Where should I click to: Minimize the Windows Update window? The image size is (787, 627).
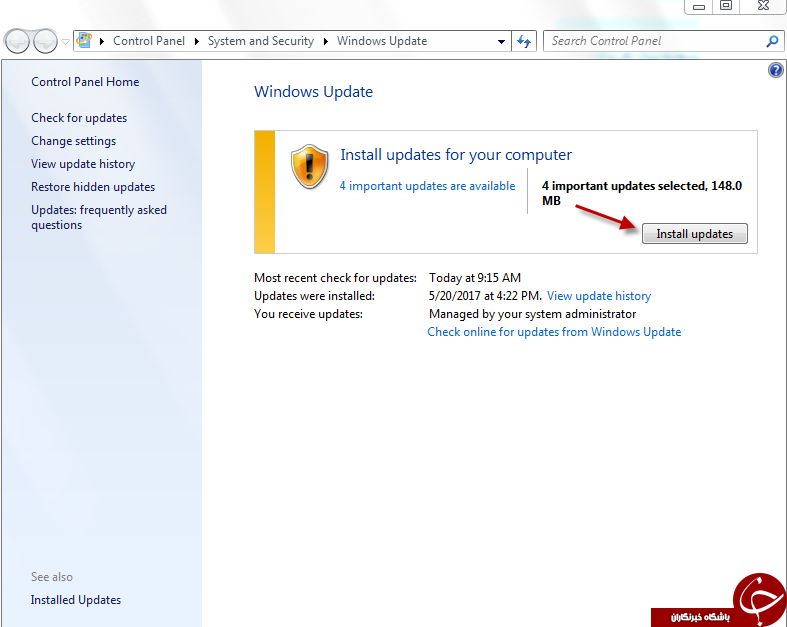pos(699,7)
